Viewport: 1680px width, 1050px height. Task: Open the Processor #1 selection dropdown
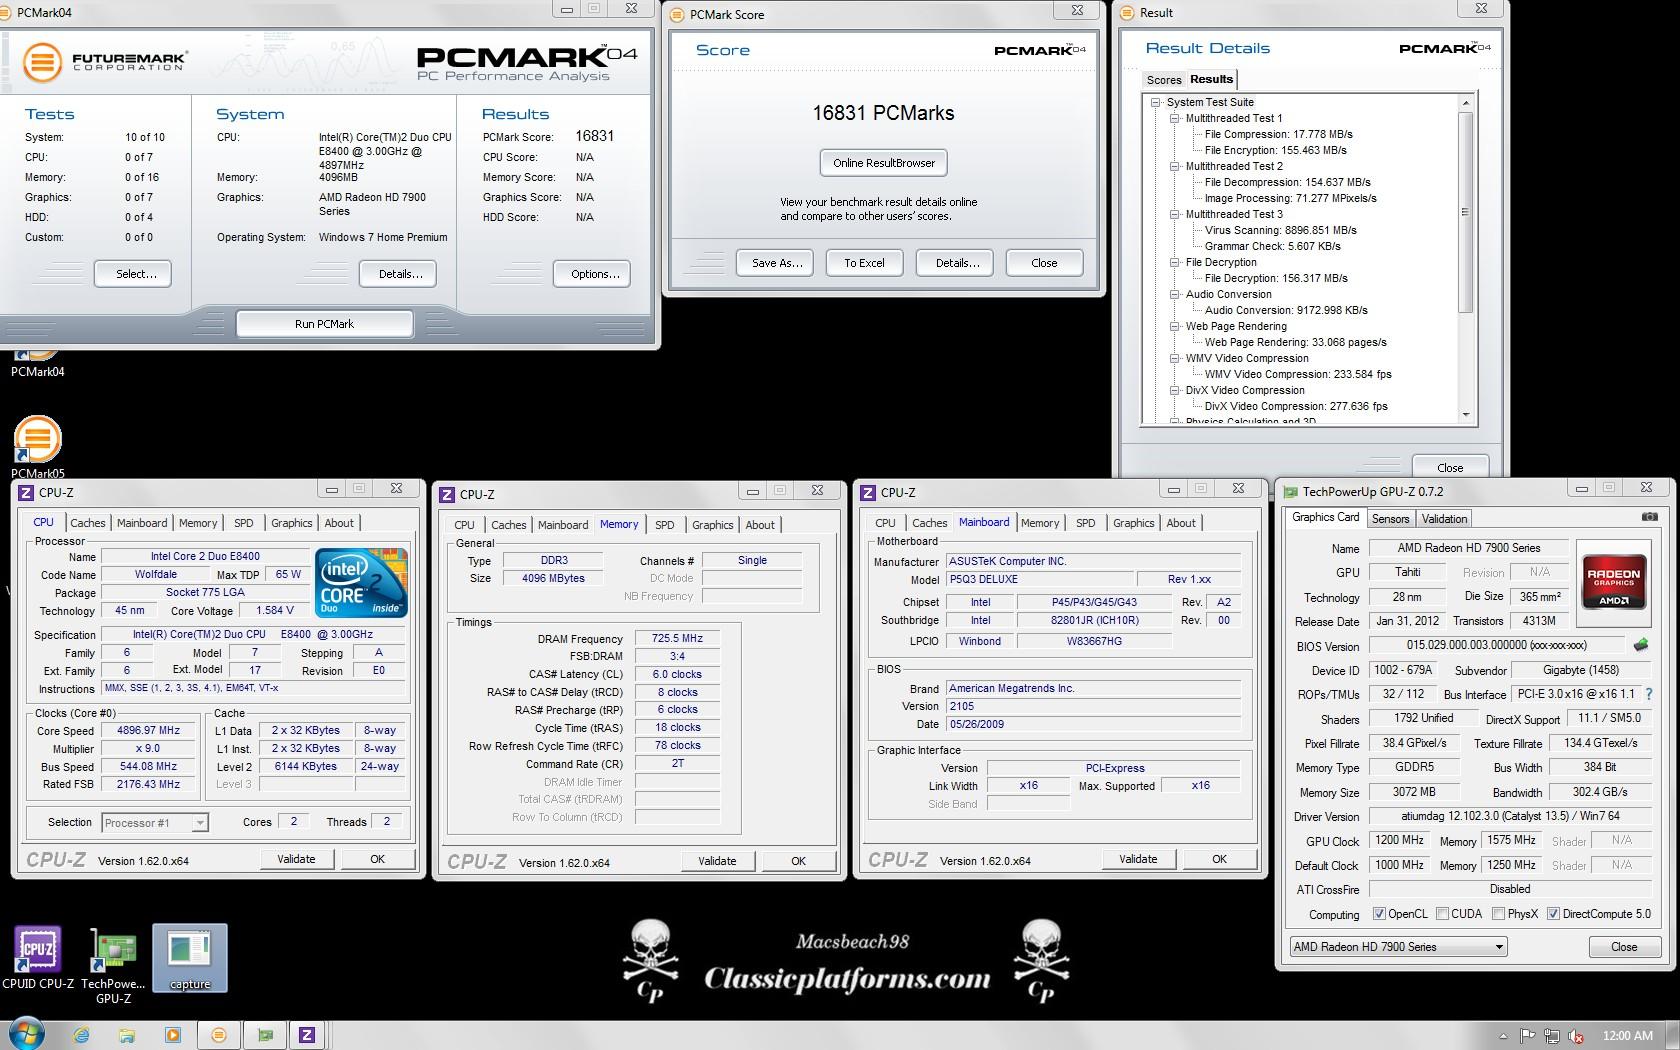coord(155,823)
